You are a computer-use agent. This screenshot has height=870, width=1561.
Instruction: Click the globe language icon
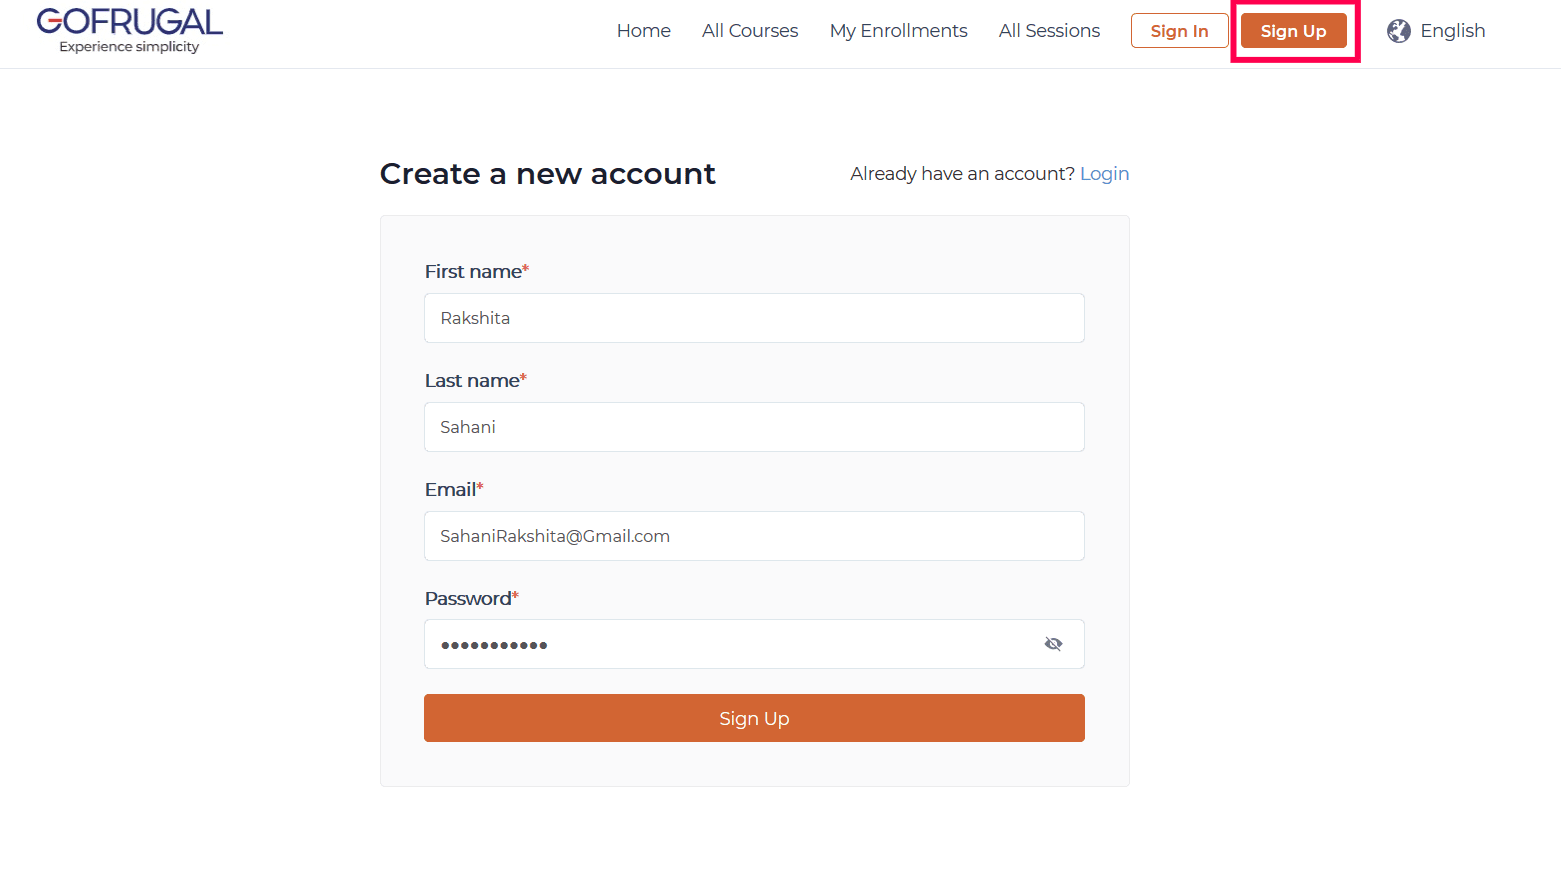click(1398, 31)
